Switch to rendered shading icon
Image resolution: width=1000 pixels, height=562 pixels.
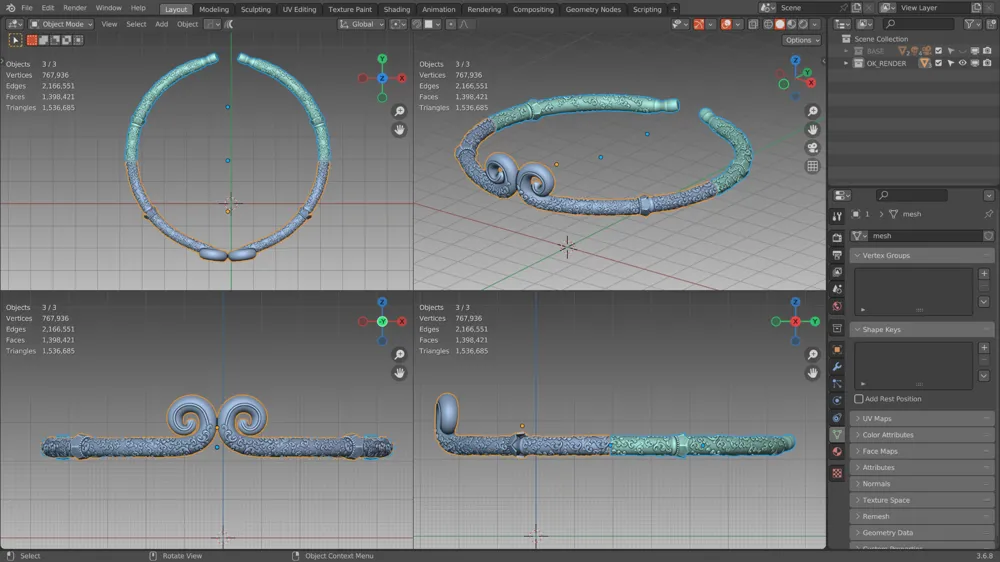pyautogui.click(x=803, y=24)
